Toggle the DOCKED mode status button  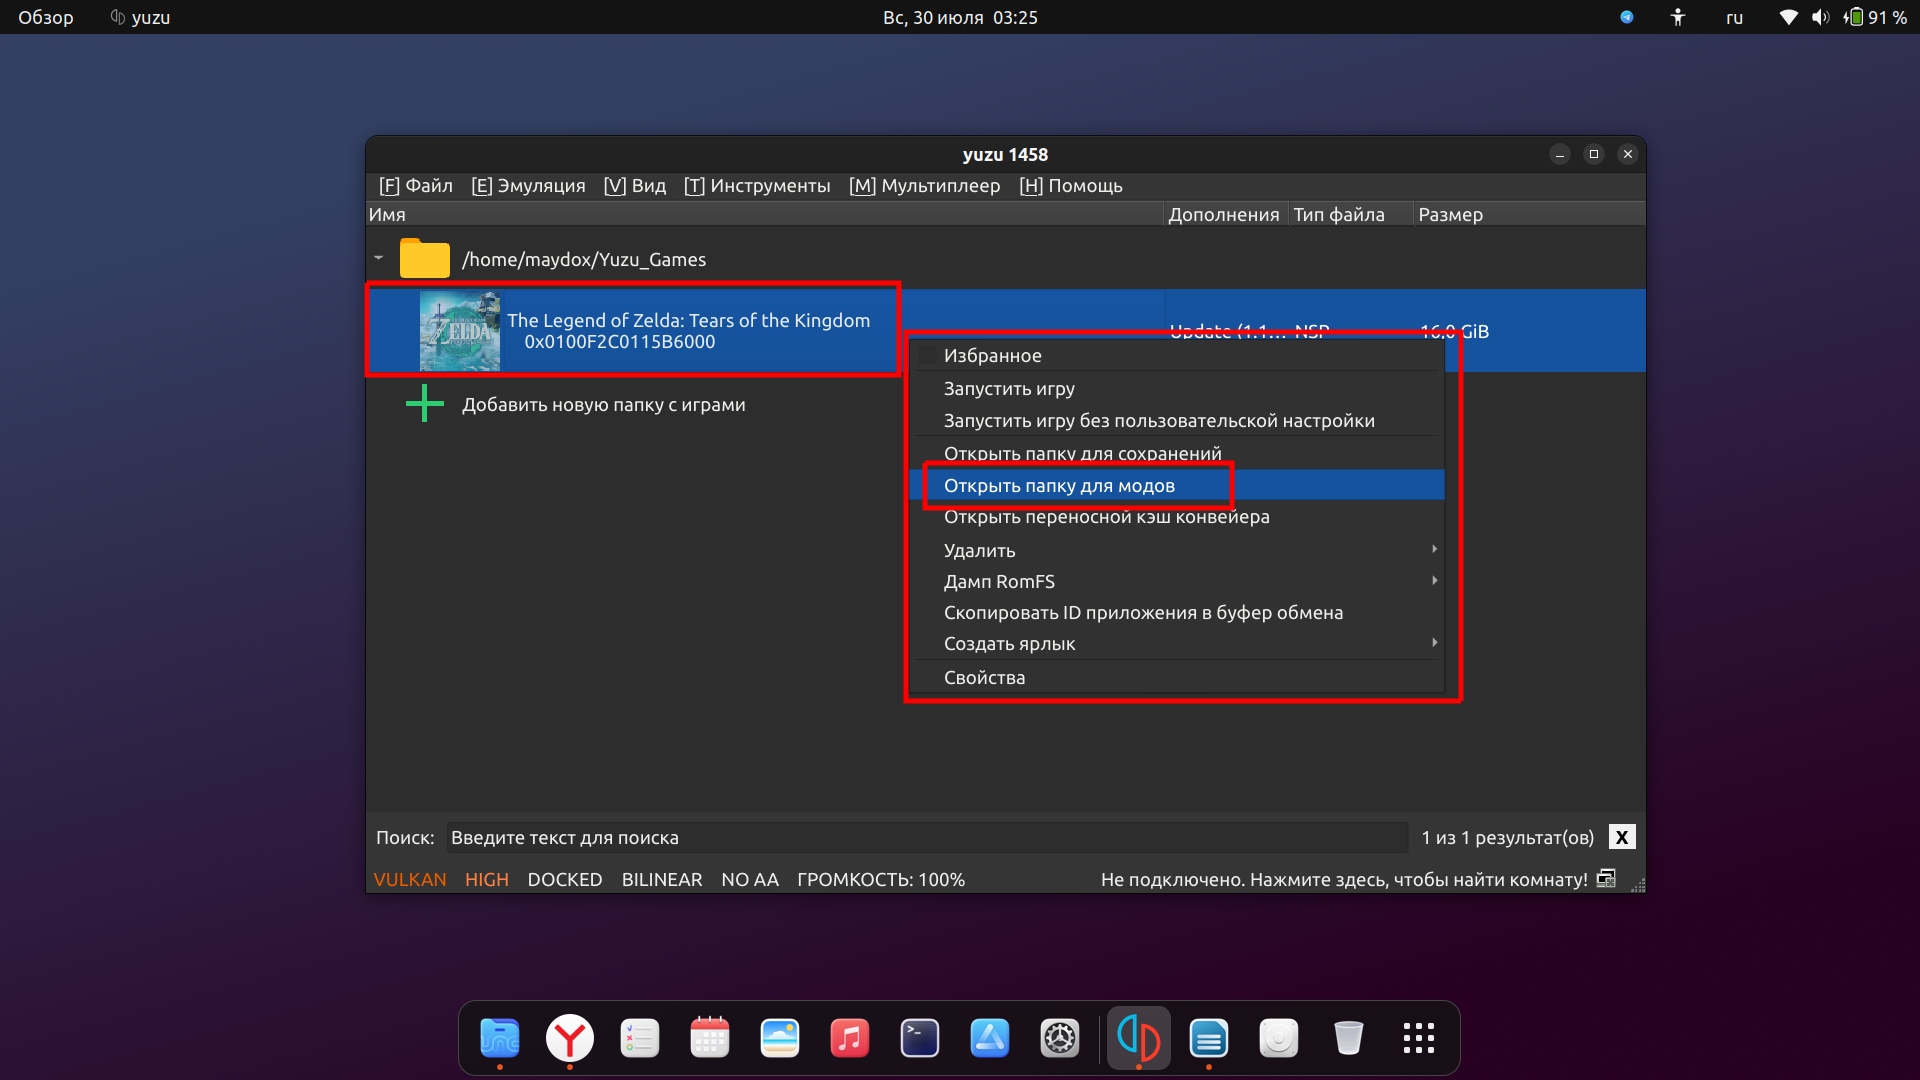pyautogui.click(x=565, y=879)
